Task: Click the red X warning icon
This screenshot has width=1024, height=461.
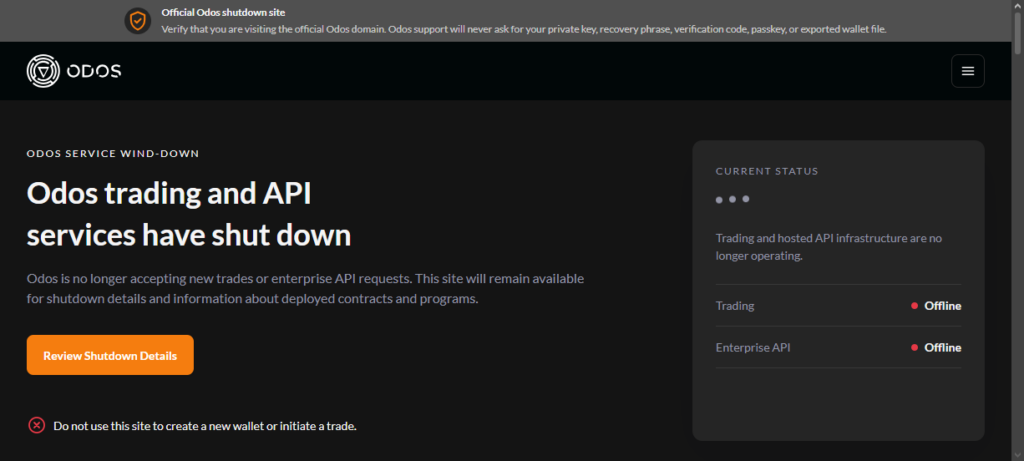Action: tap(37, 426)
